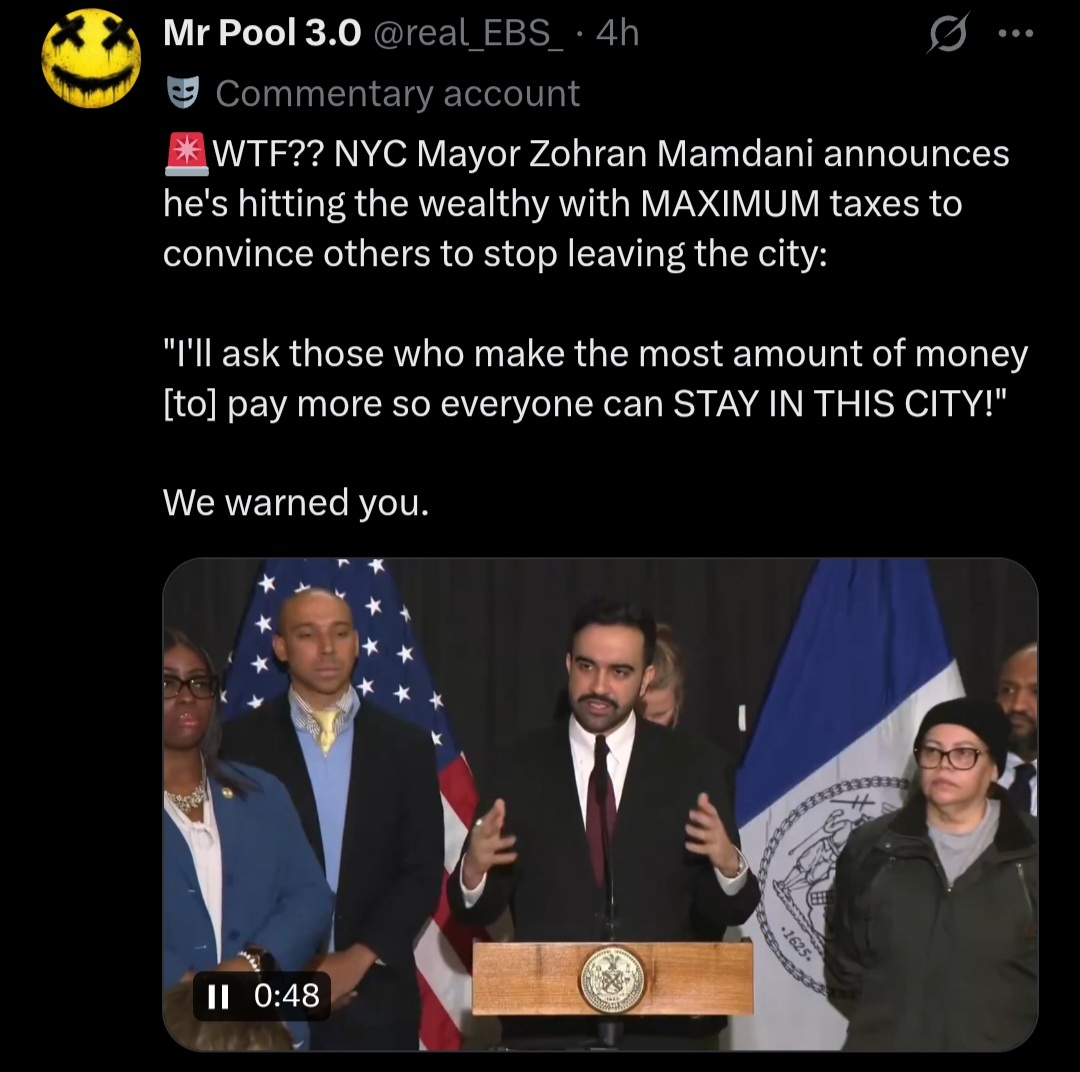Click the Grok slashed-circle icon
The width and height of the screenshot is (1080, 1072).
pos(948,33)
